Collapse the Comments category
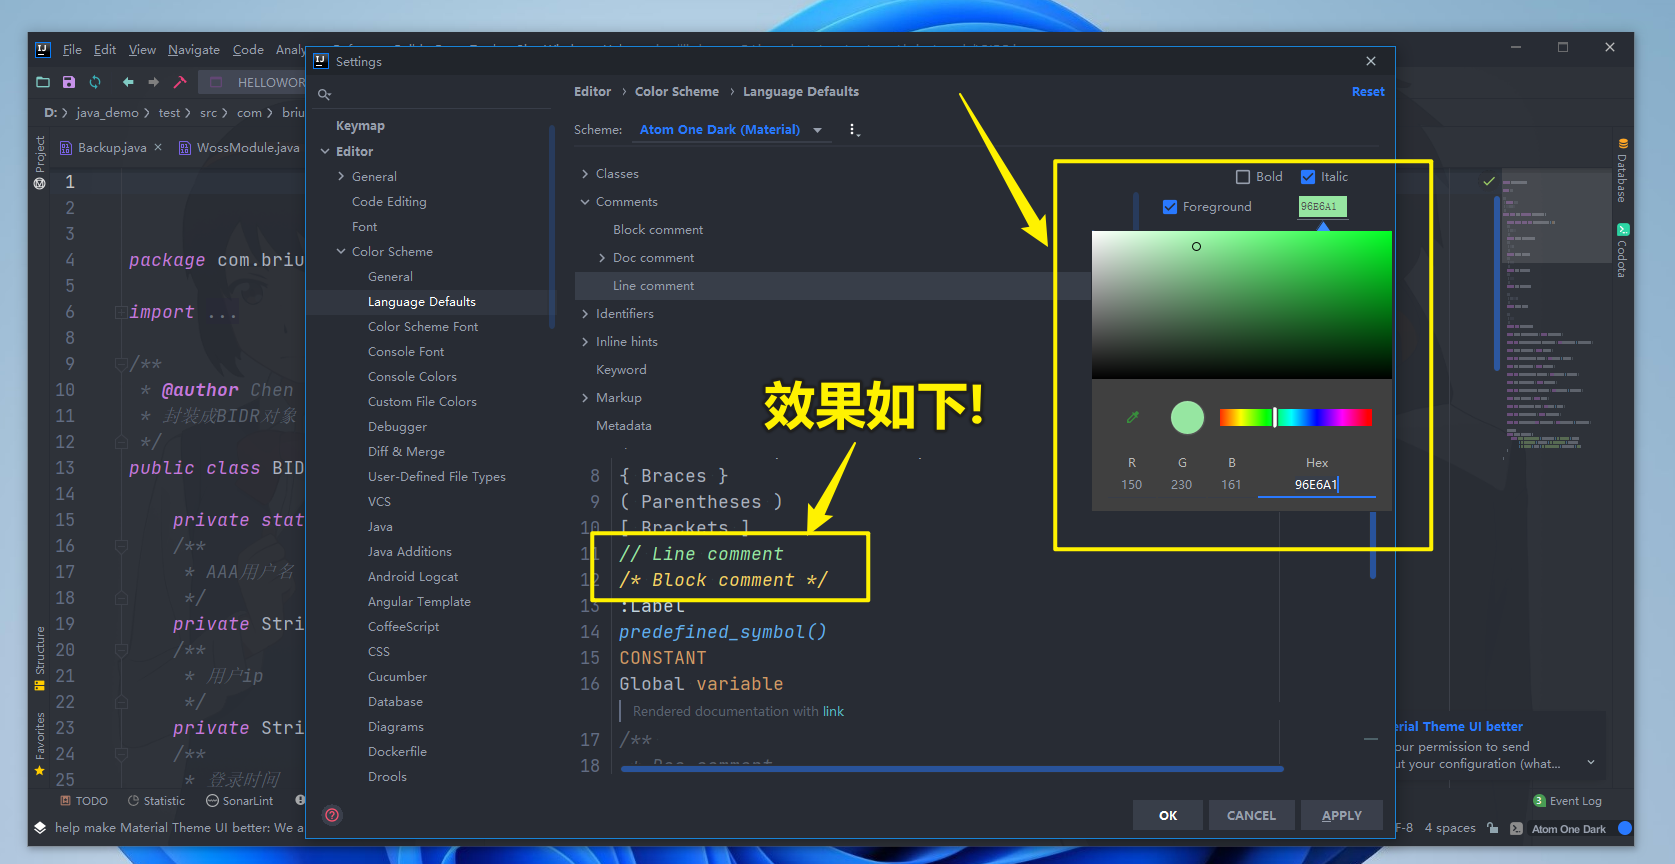 [x=585, y=202]
